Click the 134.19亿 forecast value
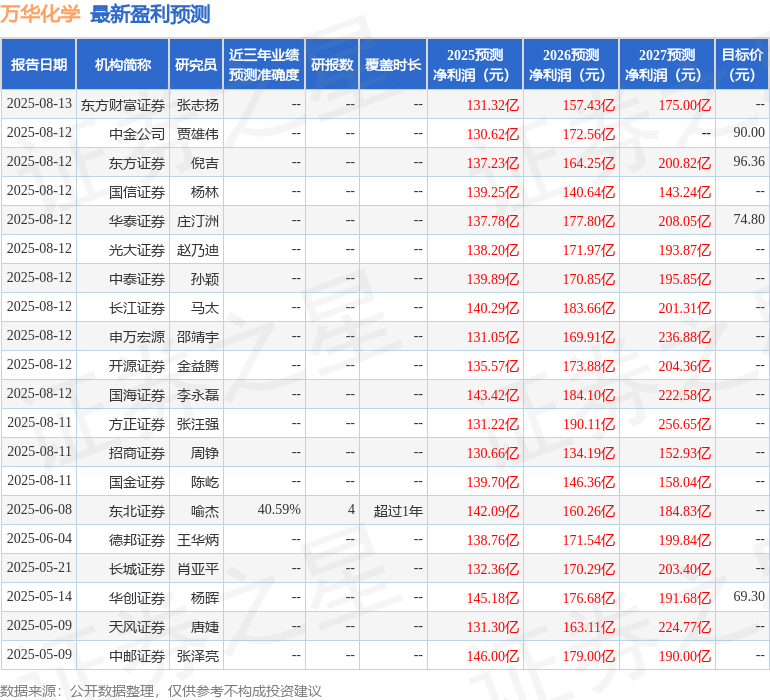Screen dimensions: 770x700 pyautogui.click(x=589, y=453)
